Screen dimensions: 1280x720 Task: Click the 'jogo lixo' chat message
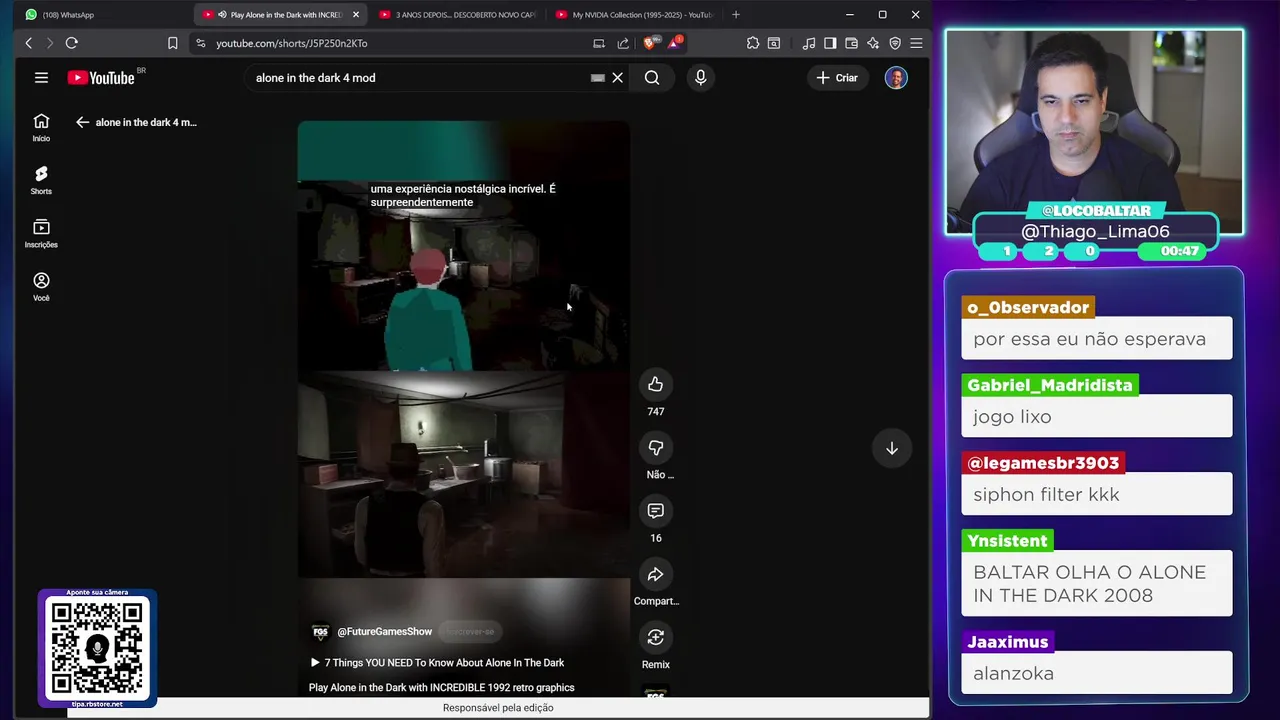[1097, 416]
